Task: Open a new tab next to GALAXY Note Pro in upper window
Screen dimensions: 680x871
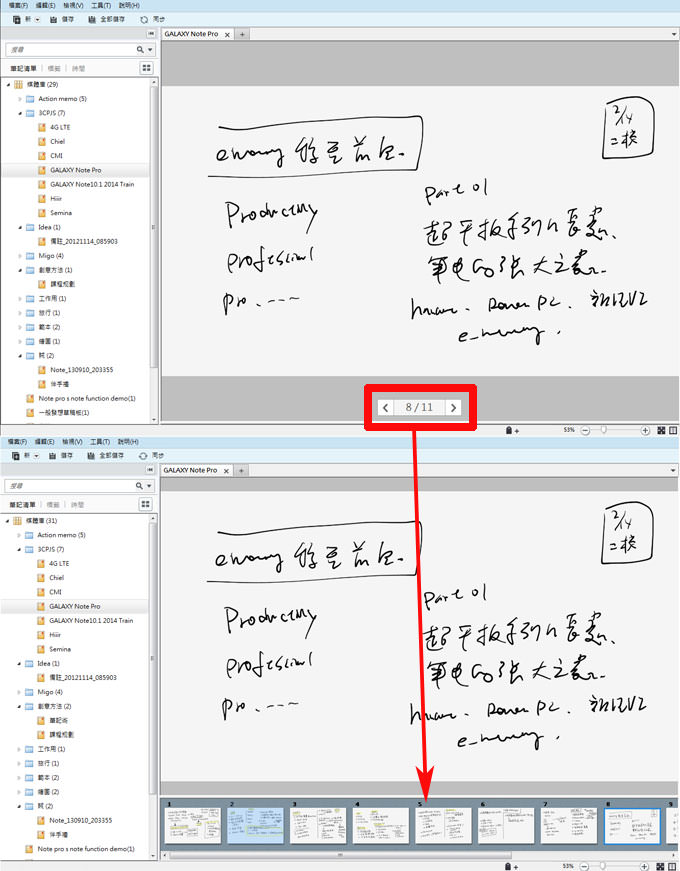Action: pos(241,34)
